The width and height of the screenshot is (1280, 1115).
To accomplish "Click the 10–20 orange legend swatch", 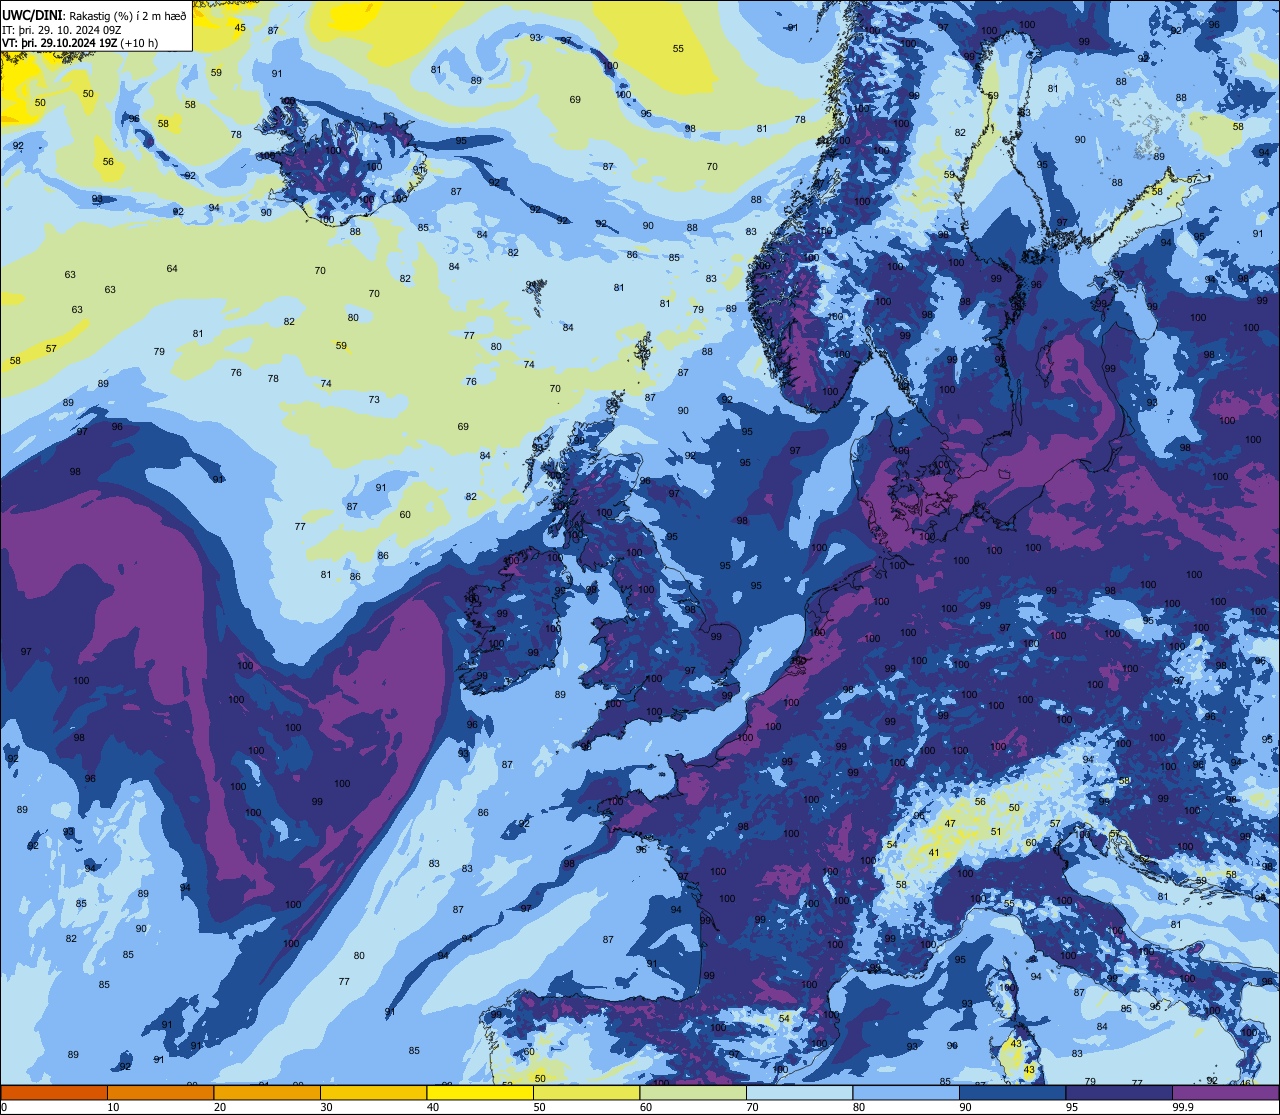I will (160, 1093).
